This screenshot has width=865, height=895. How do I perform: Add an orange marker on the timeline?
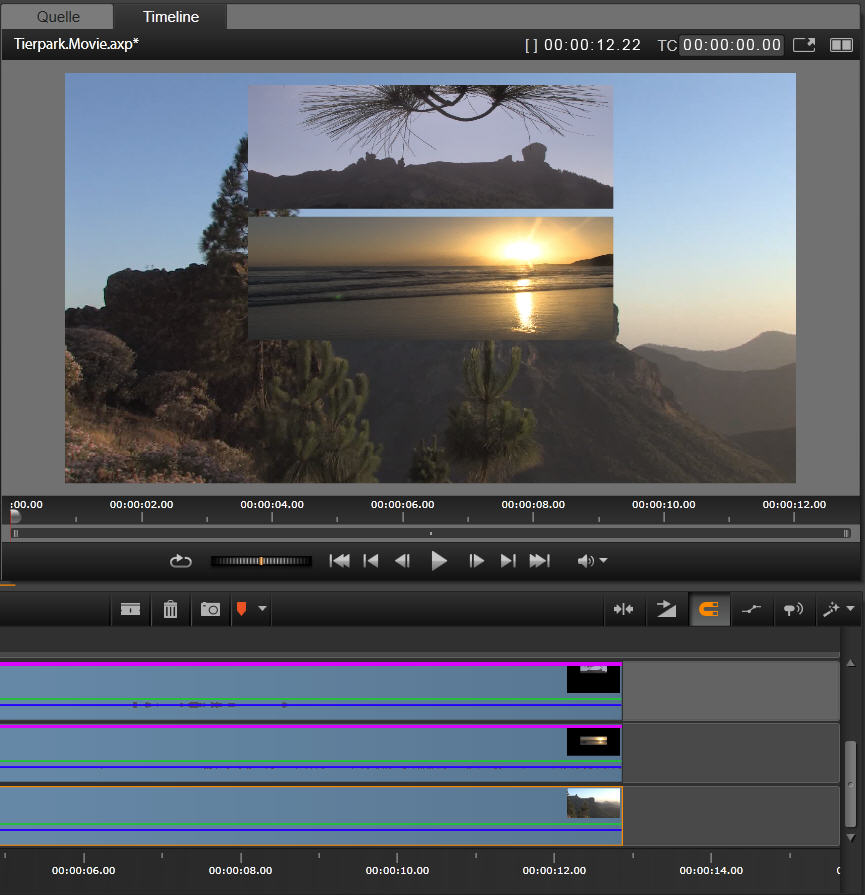click(x=241, y=609)
